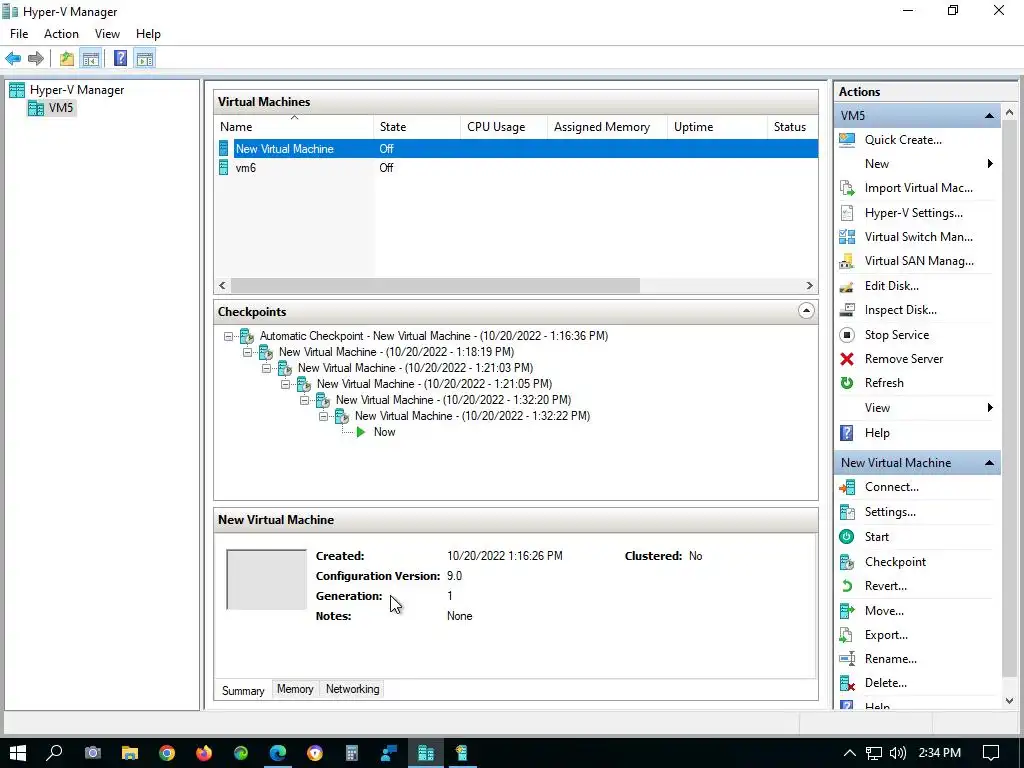Open Virtual SAN Manager
The width and height of the screenshot is (1024, 768).
coord(919,261)
